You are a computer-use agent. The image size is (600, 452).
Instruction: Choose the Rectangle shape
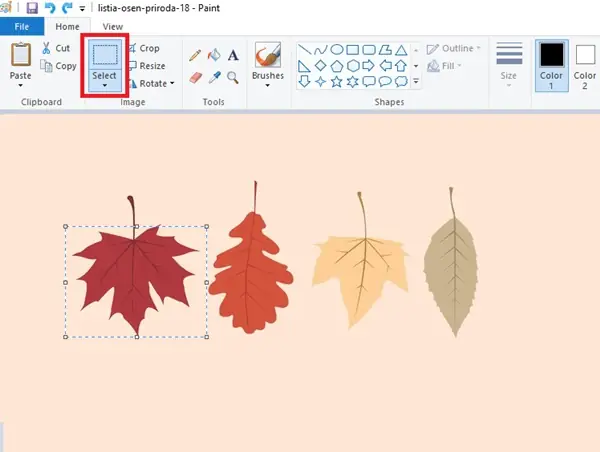[352, 50]
